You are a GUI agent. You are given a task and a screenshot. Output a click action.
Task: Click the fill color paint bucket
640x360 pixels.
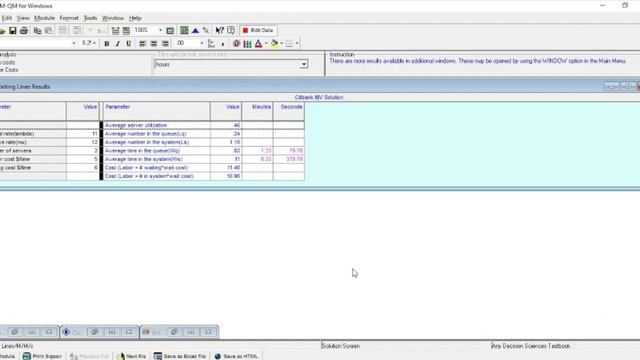point(274,44)
